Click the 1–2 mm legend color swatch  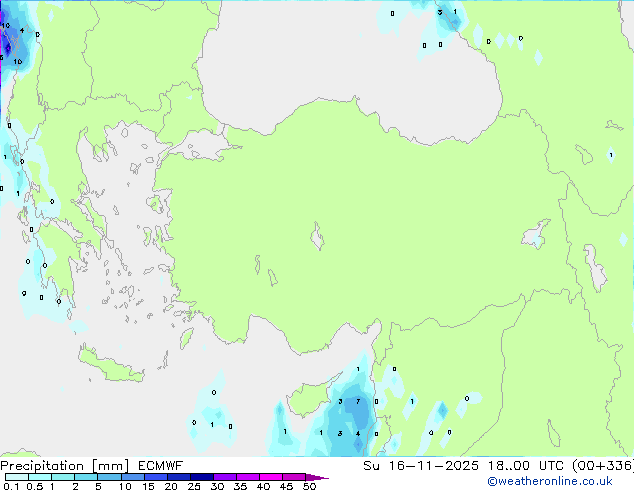pyautogui.click(x=63, y=477)
